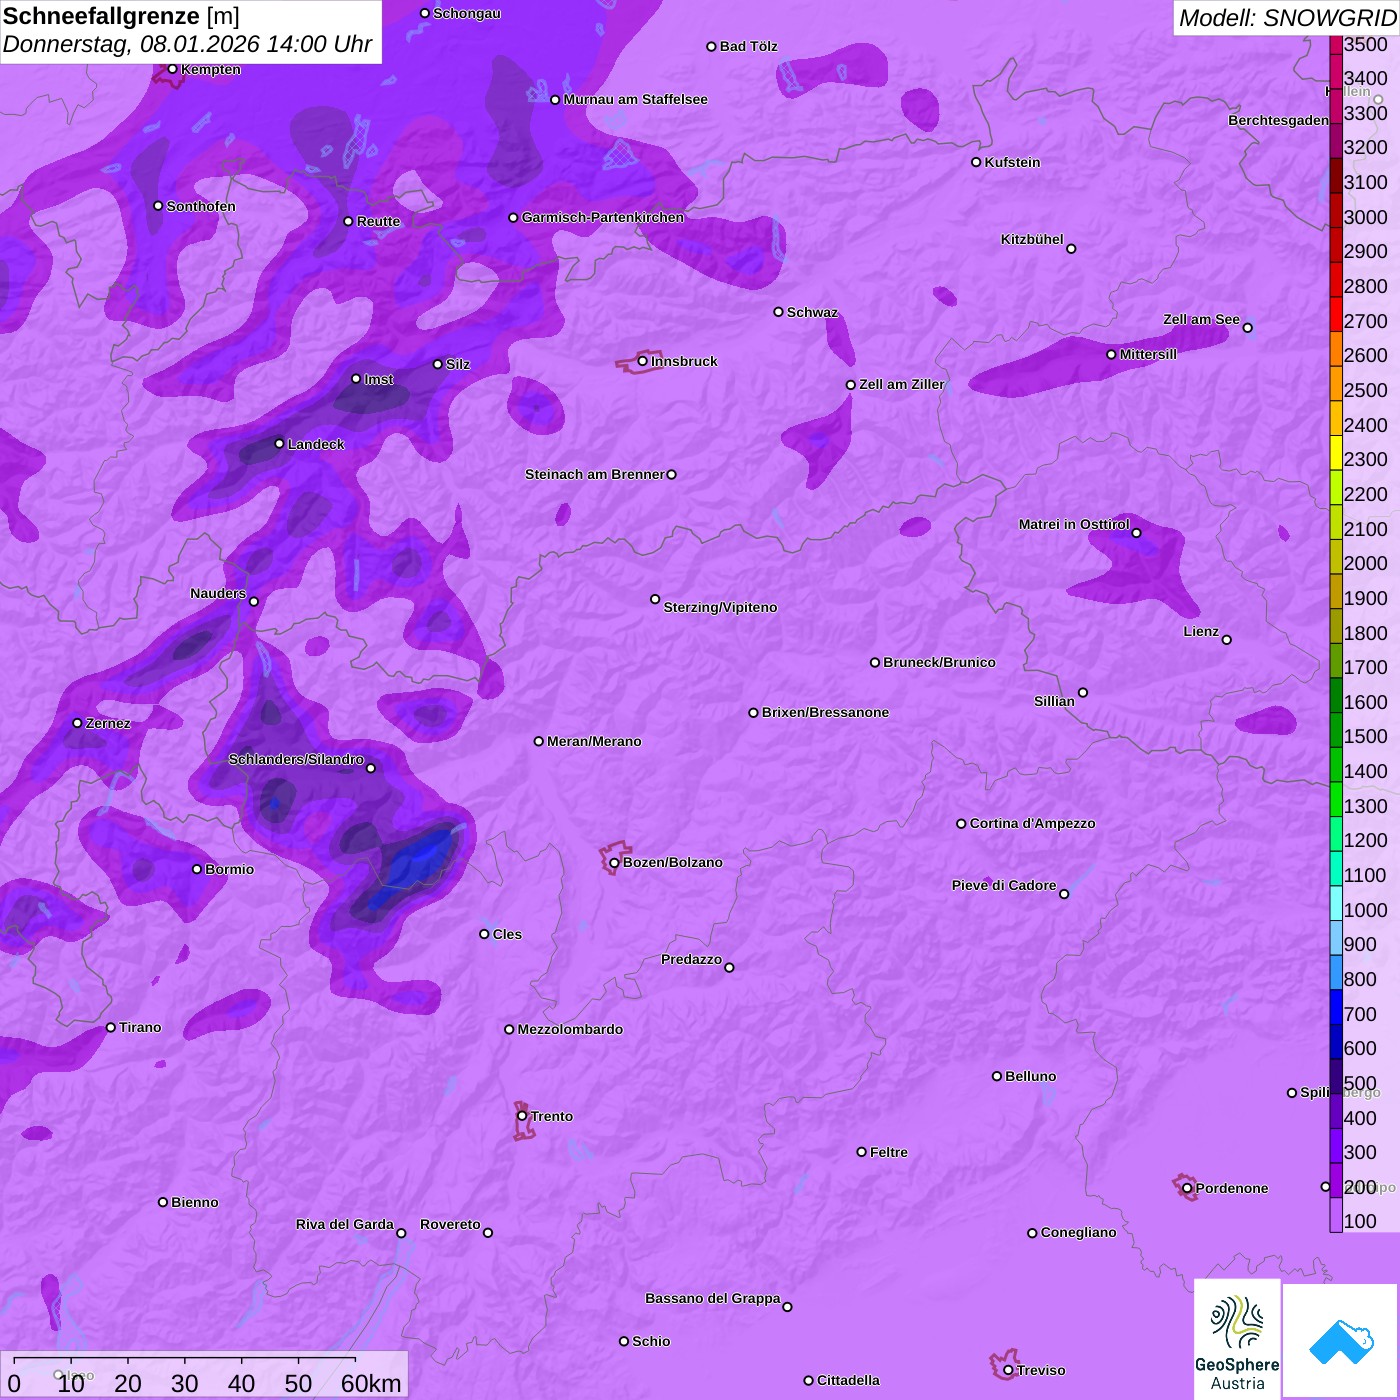Click the 'Zell am Ziller' label

coord(902,384)
